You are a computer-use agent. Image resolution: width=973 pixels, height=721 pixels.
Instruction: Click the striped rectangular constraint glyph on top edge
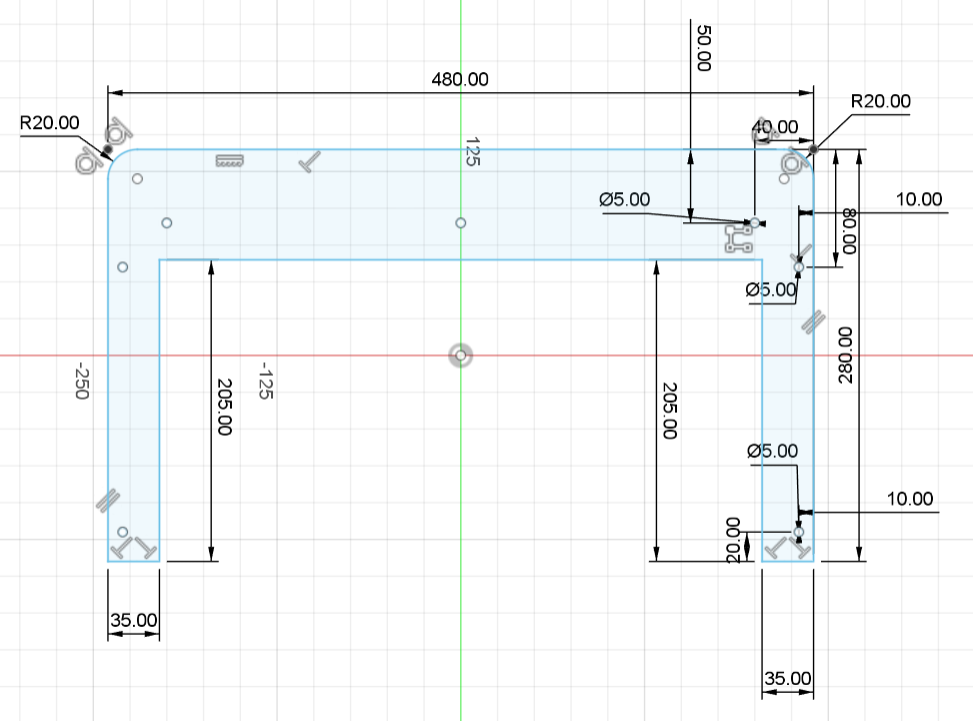click(x=230, y=162)
